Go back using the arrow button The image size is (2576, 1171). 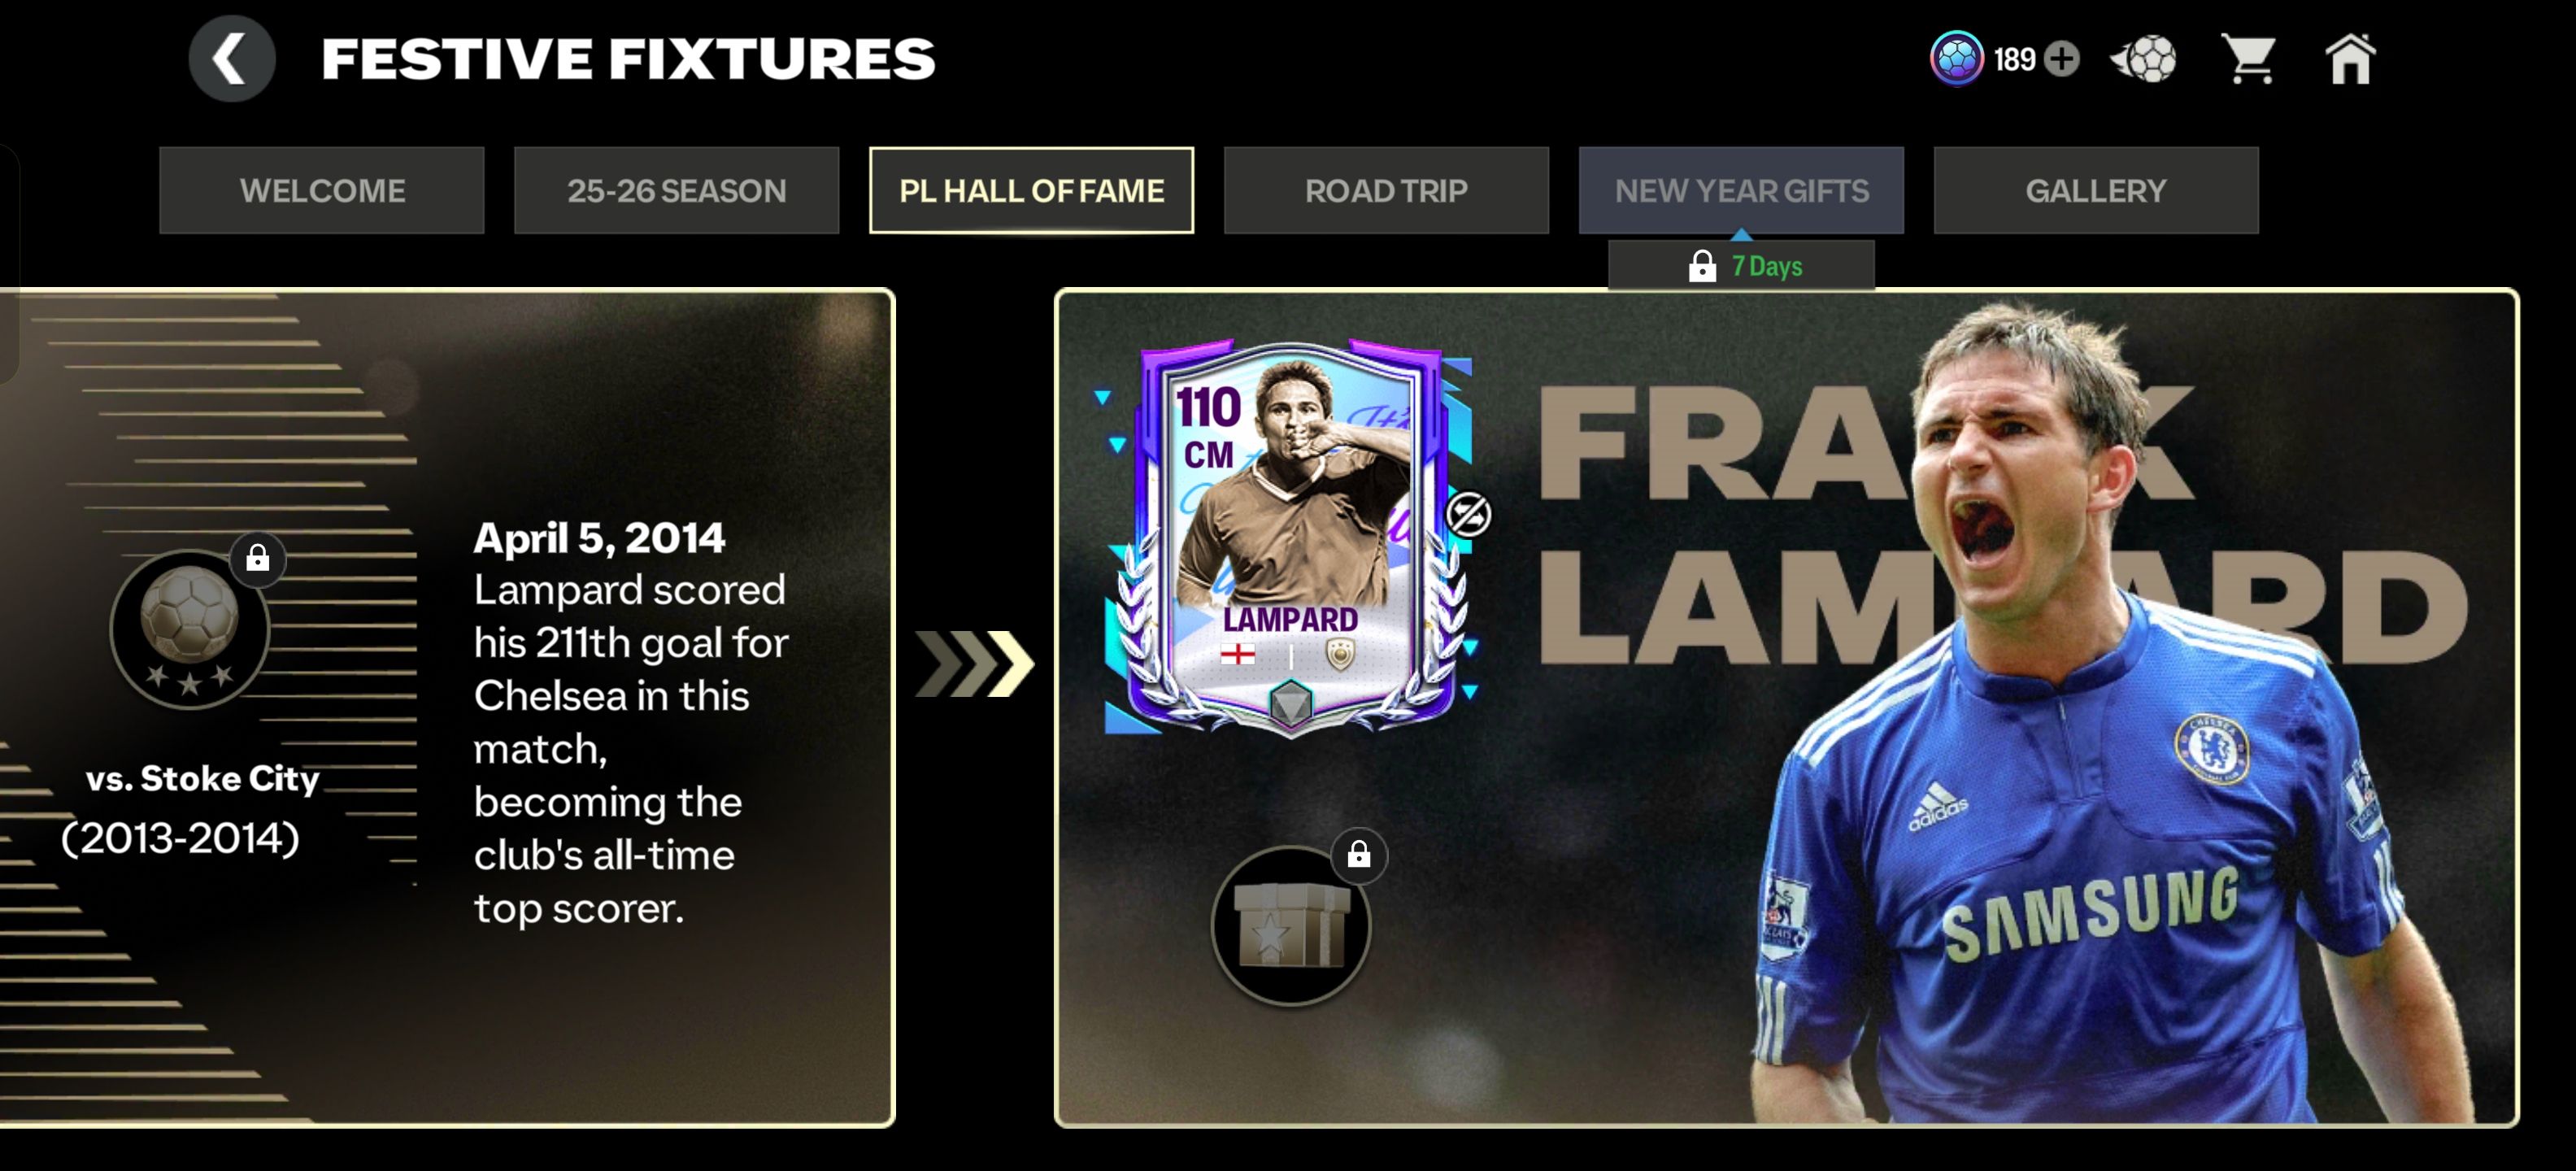pyautogui.click(x=231, y=59)
